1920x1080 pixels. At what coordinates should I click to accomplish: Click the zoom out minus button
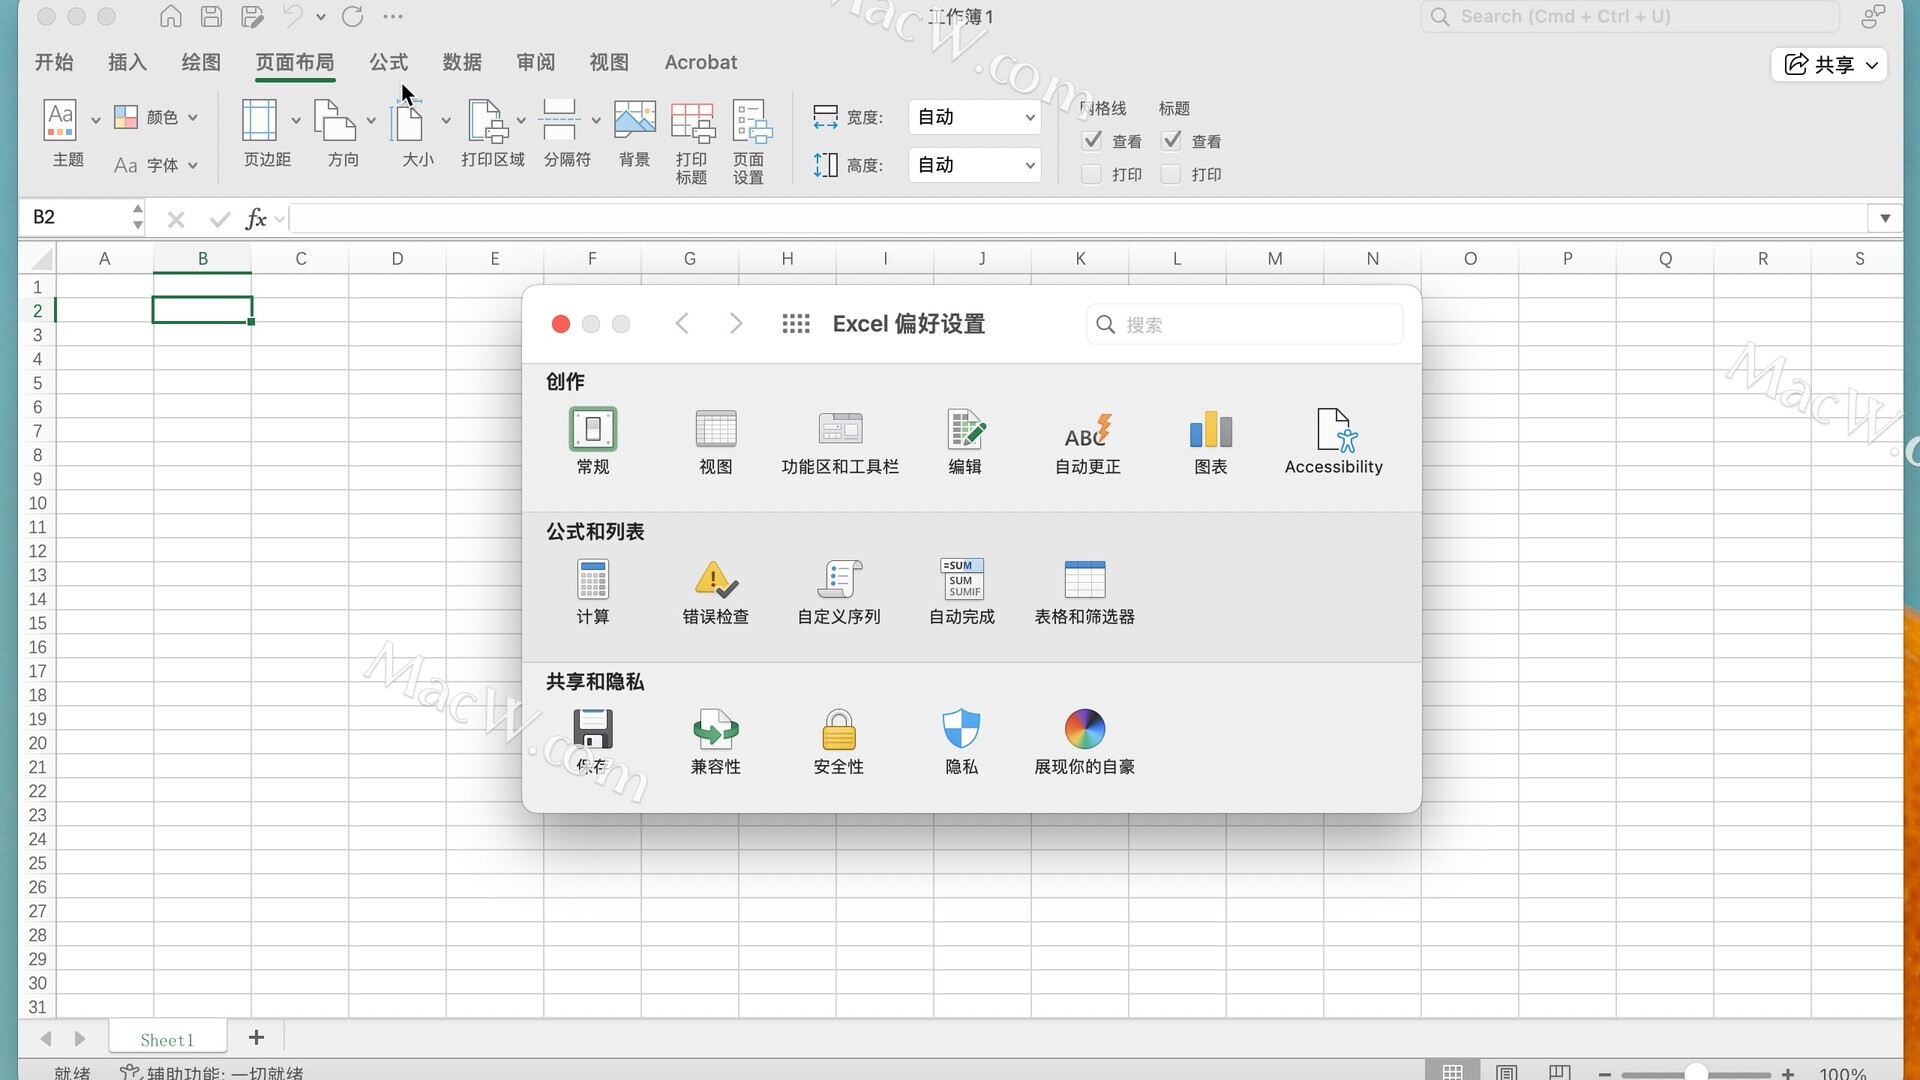[1604, 1073]
